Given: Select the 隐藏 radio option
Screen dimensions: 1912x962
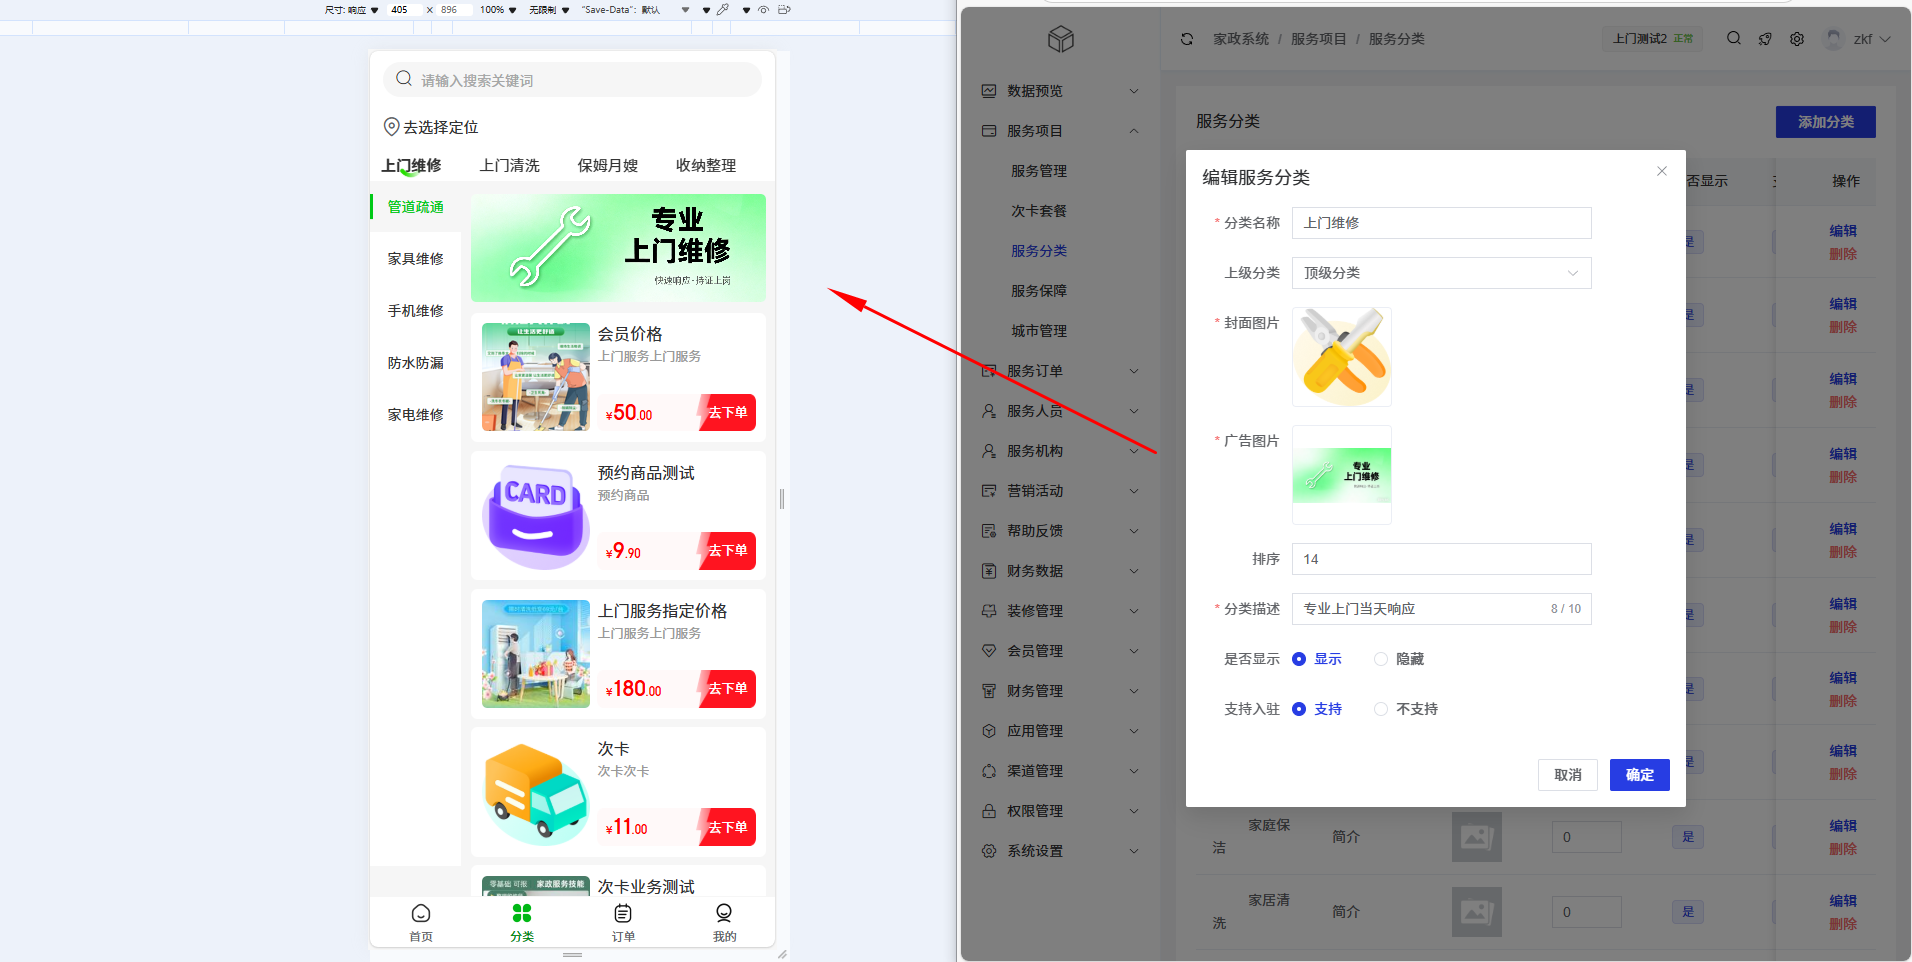Looking at the screenshot, I should click(x=1381, y=659).
